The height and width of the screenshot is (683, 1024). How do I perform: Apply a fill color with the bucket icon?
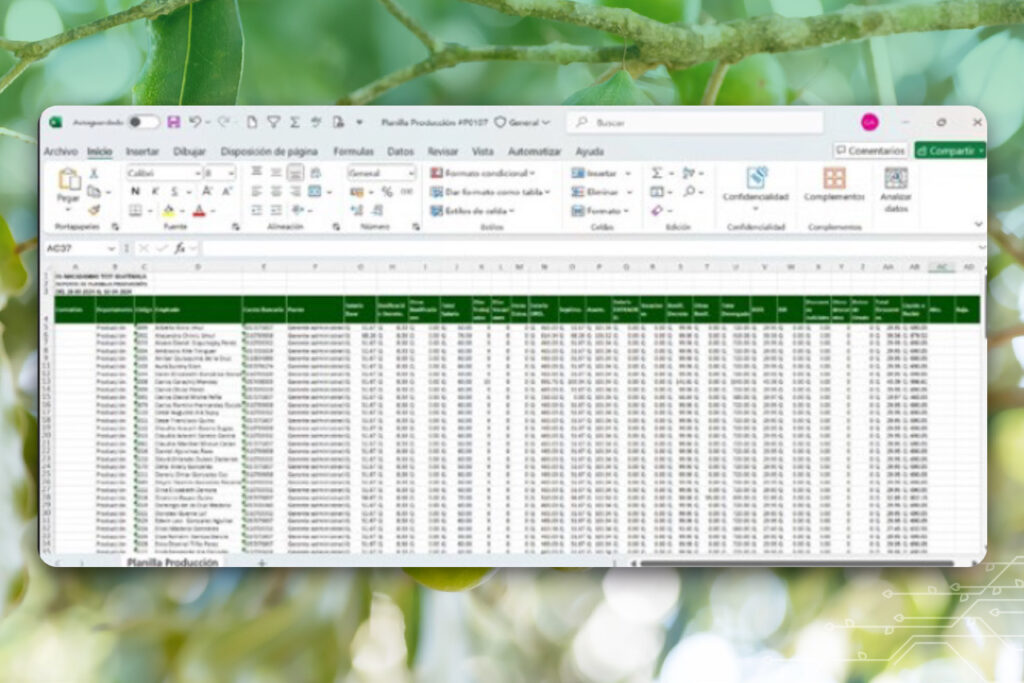(x=169, y=209)
